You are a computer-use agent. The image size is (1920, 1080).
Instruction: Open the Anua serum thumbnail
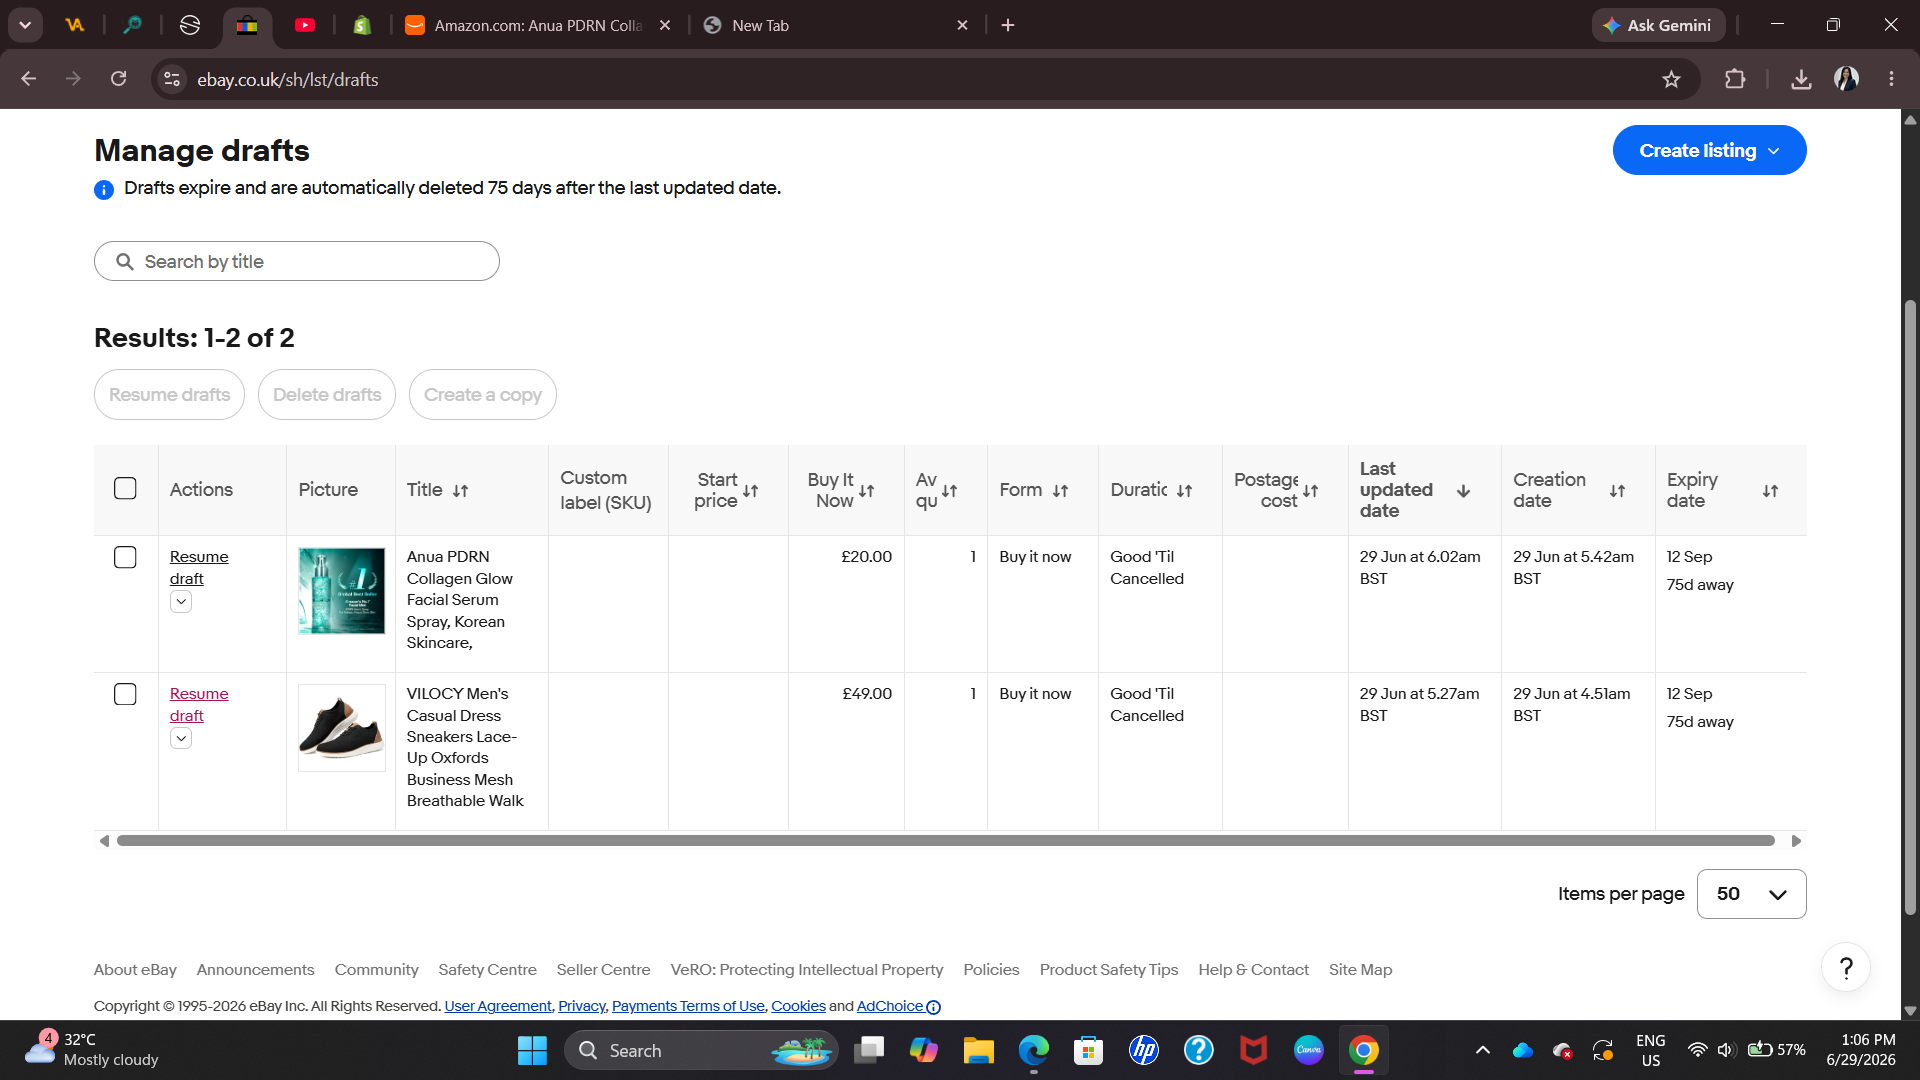click(342, 591)
